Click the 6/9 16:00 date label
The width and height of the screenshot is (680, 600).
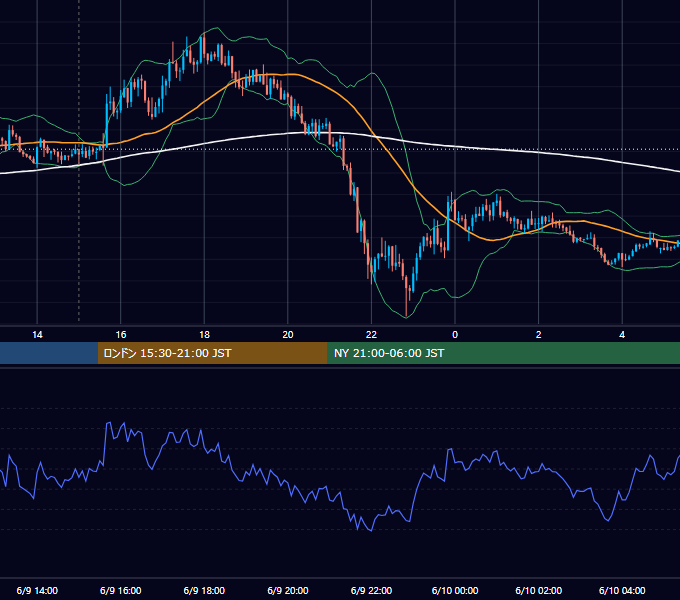pos(121,590)
